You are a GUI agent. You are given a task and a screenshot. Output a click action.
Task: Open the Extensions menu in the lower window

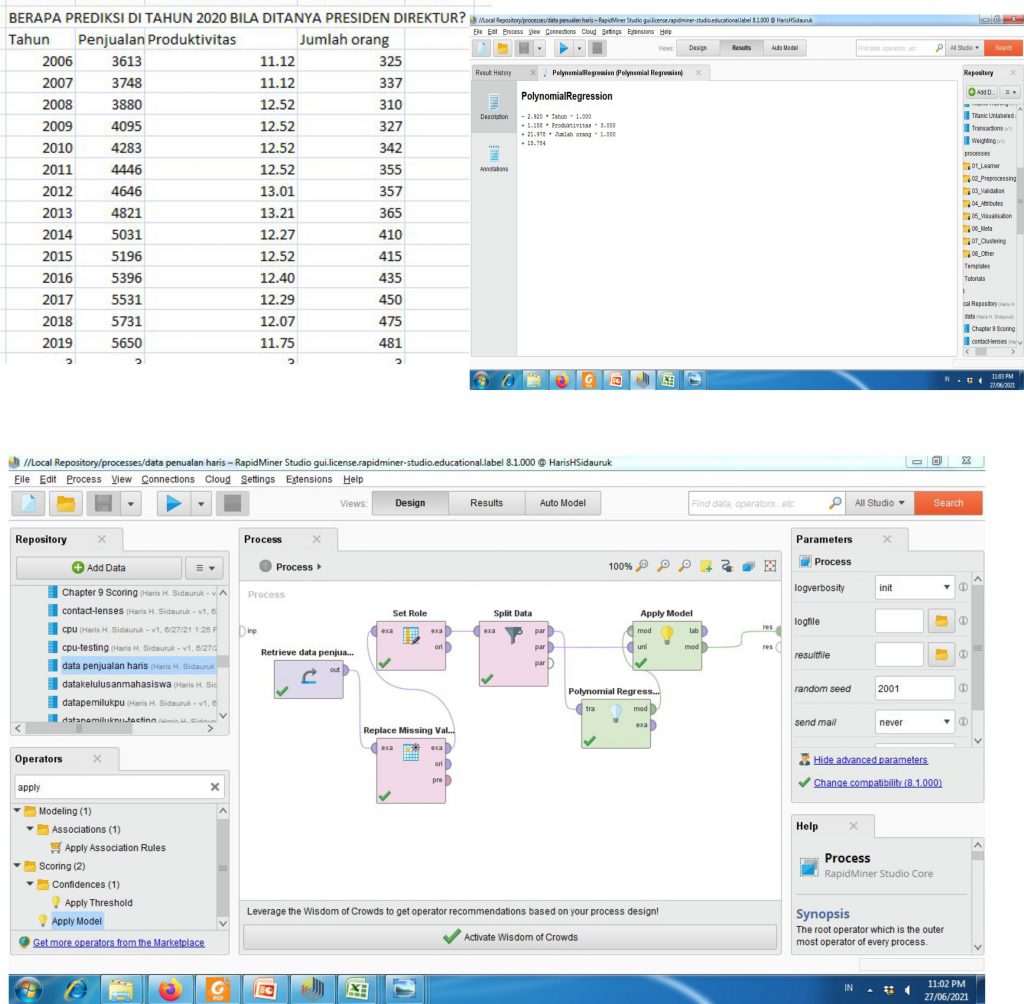point(309,479)
